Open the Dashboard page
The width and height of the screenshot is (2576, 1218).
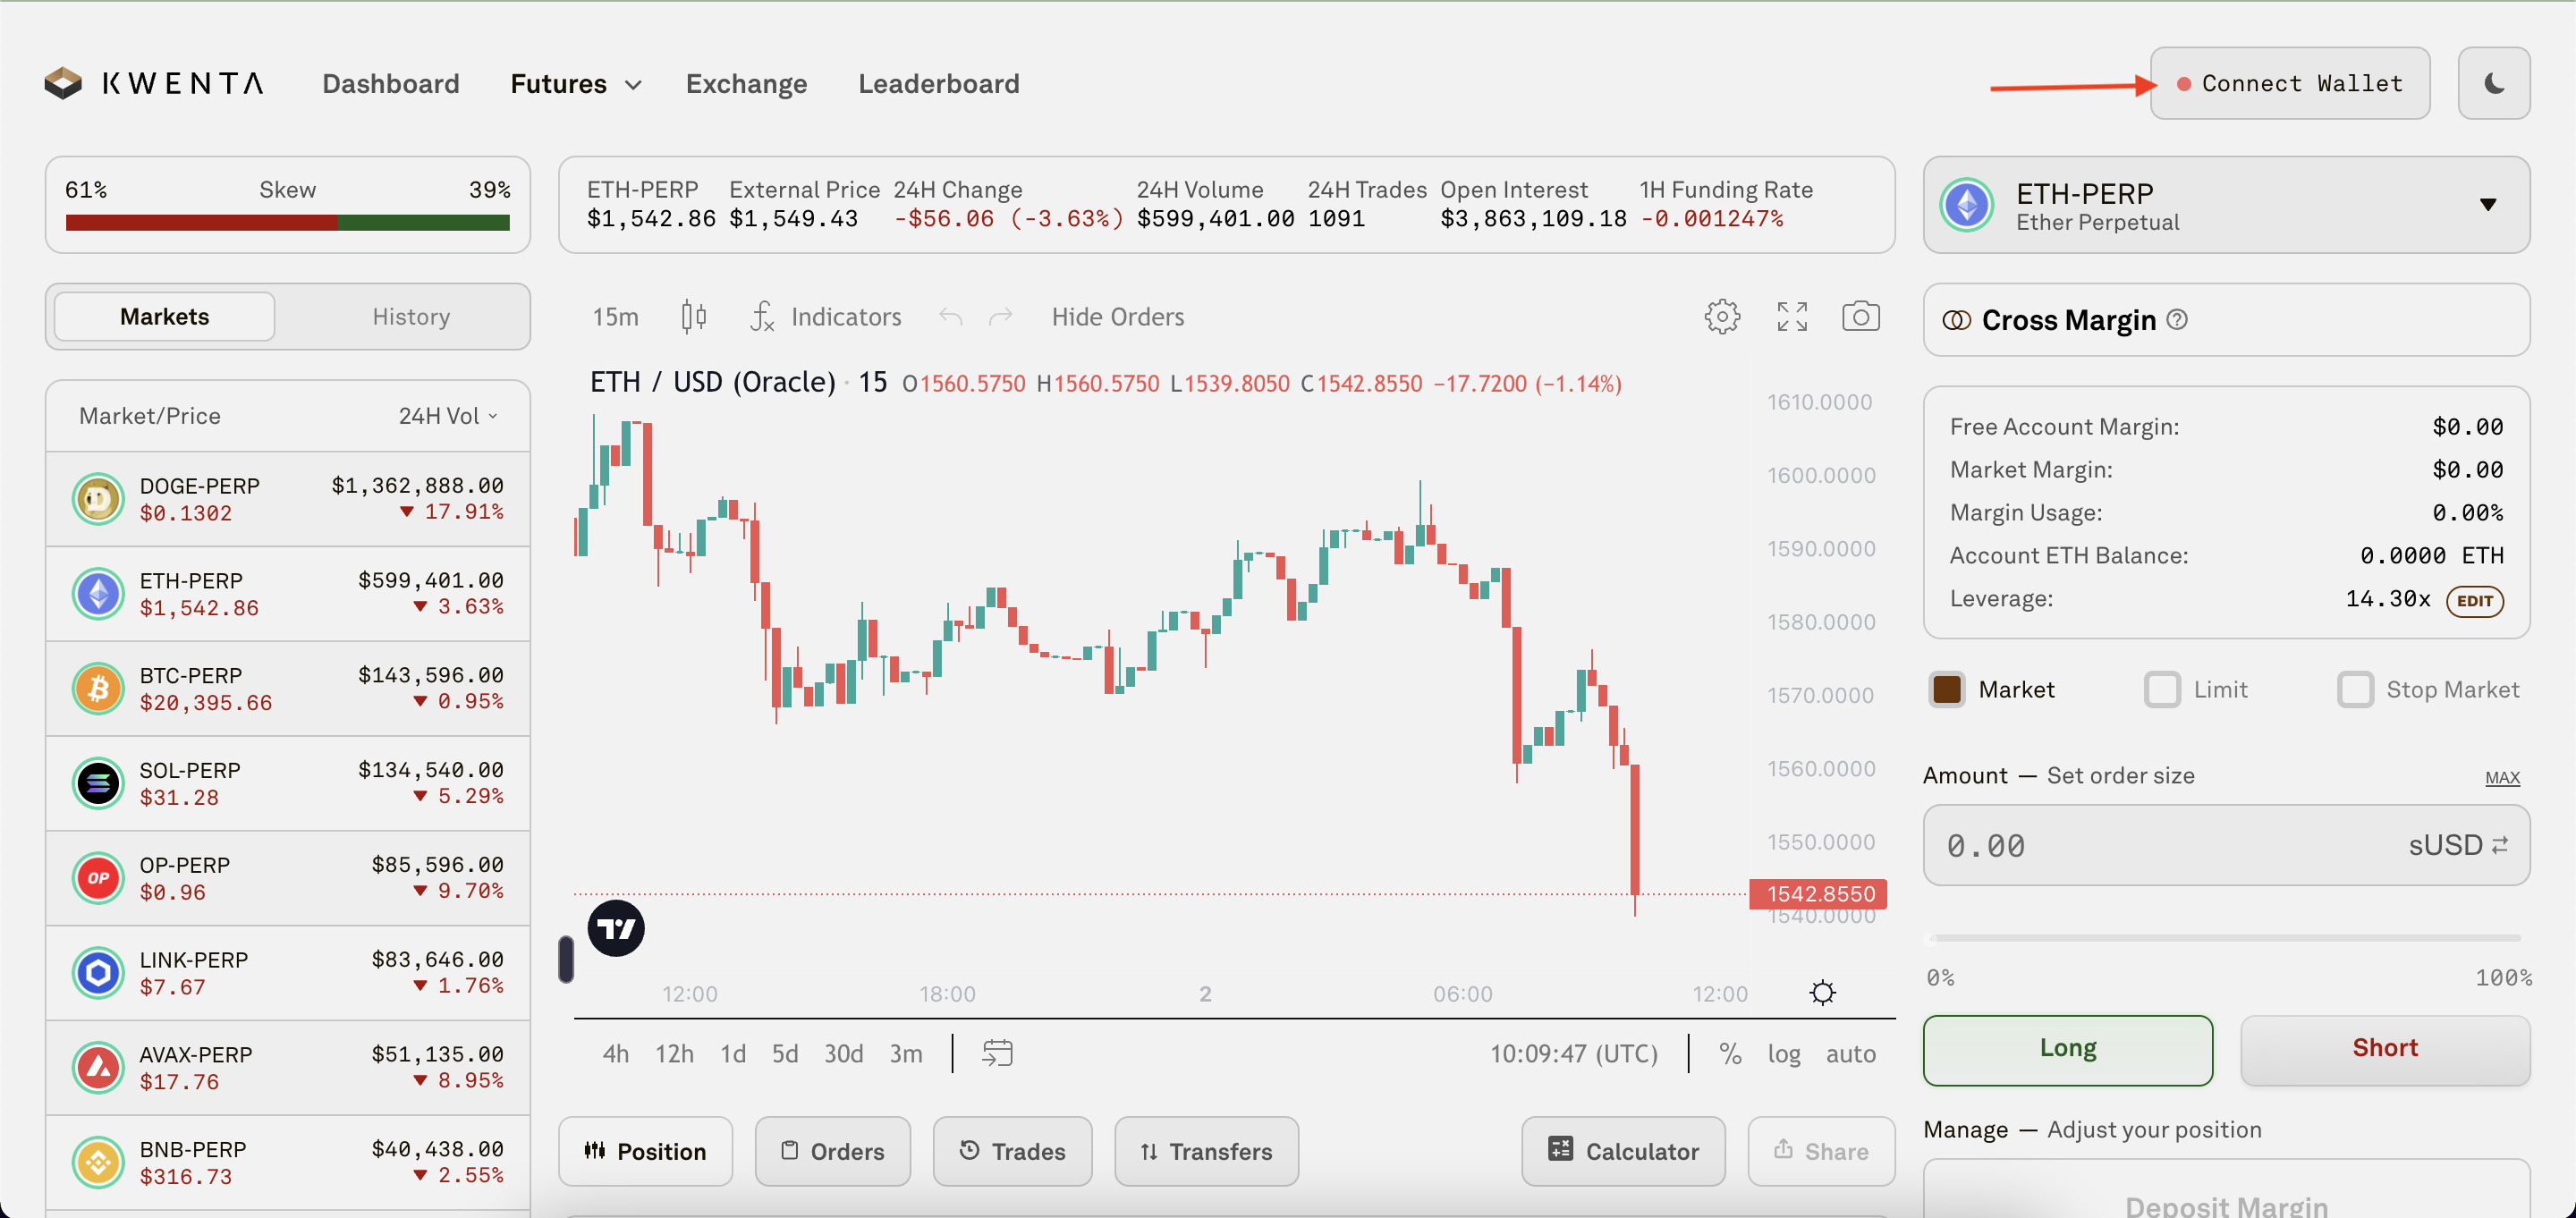391,84
